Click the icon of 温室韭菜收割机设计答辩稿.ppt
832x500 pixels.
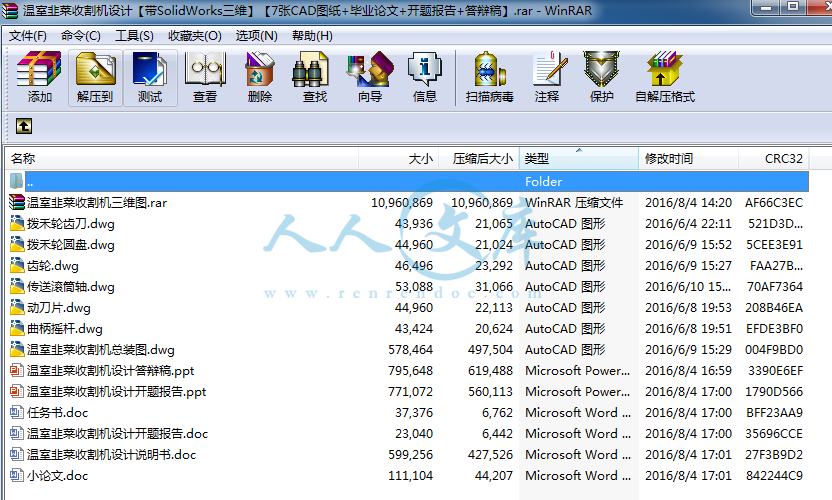coord(16,370)
